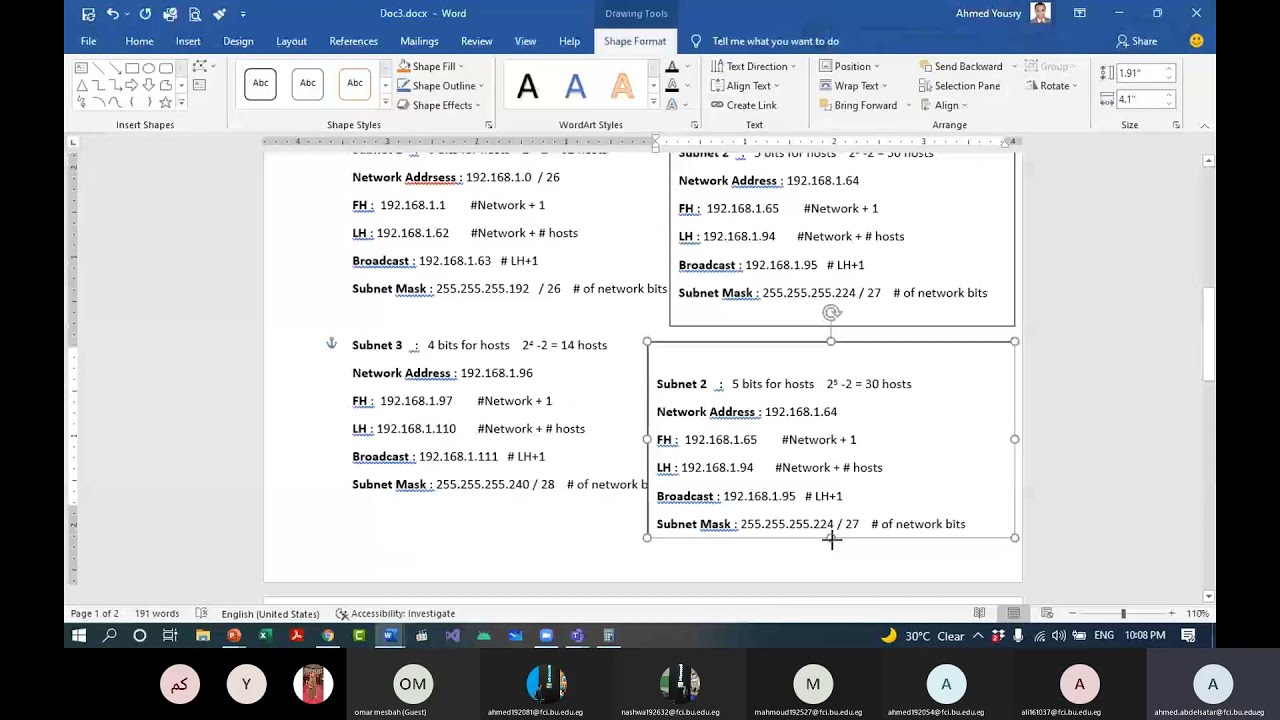Switch to the Home tab
The height and width of the screenshot is (720, 1280).
point(139,41)
